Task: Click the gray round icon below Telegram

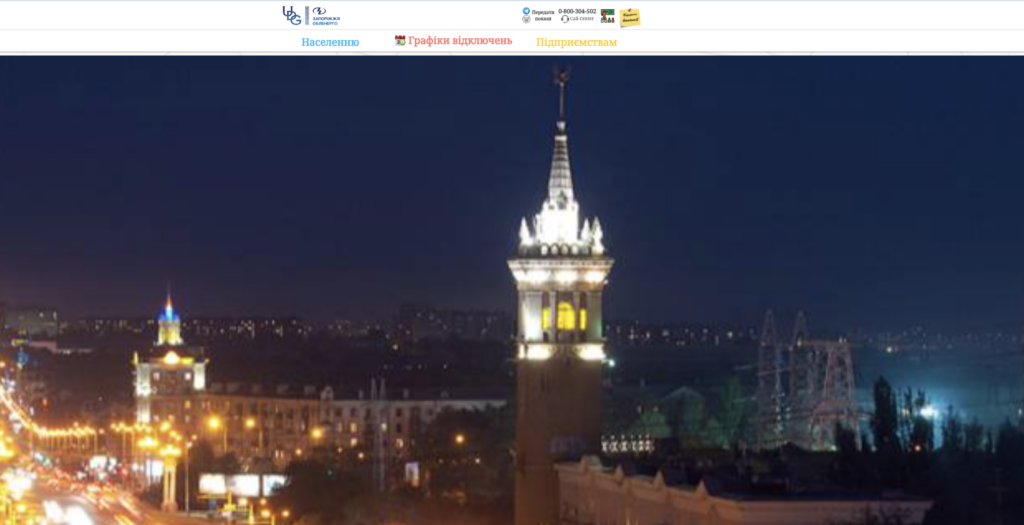Action: 526,19
